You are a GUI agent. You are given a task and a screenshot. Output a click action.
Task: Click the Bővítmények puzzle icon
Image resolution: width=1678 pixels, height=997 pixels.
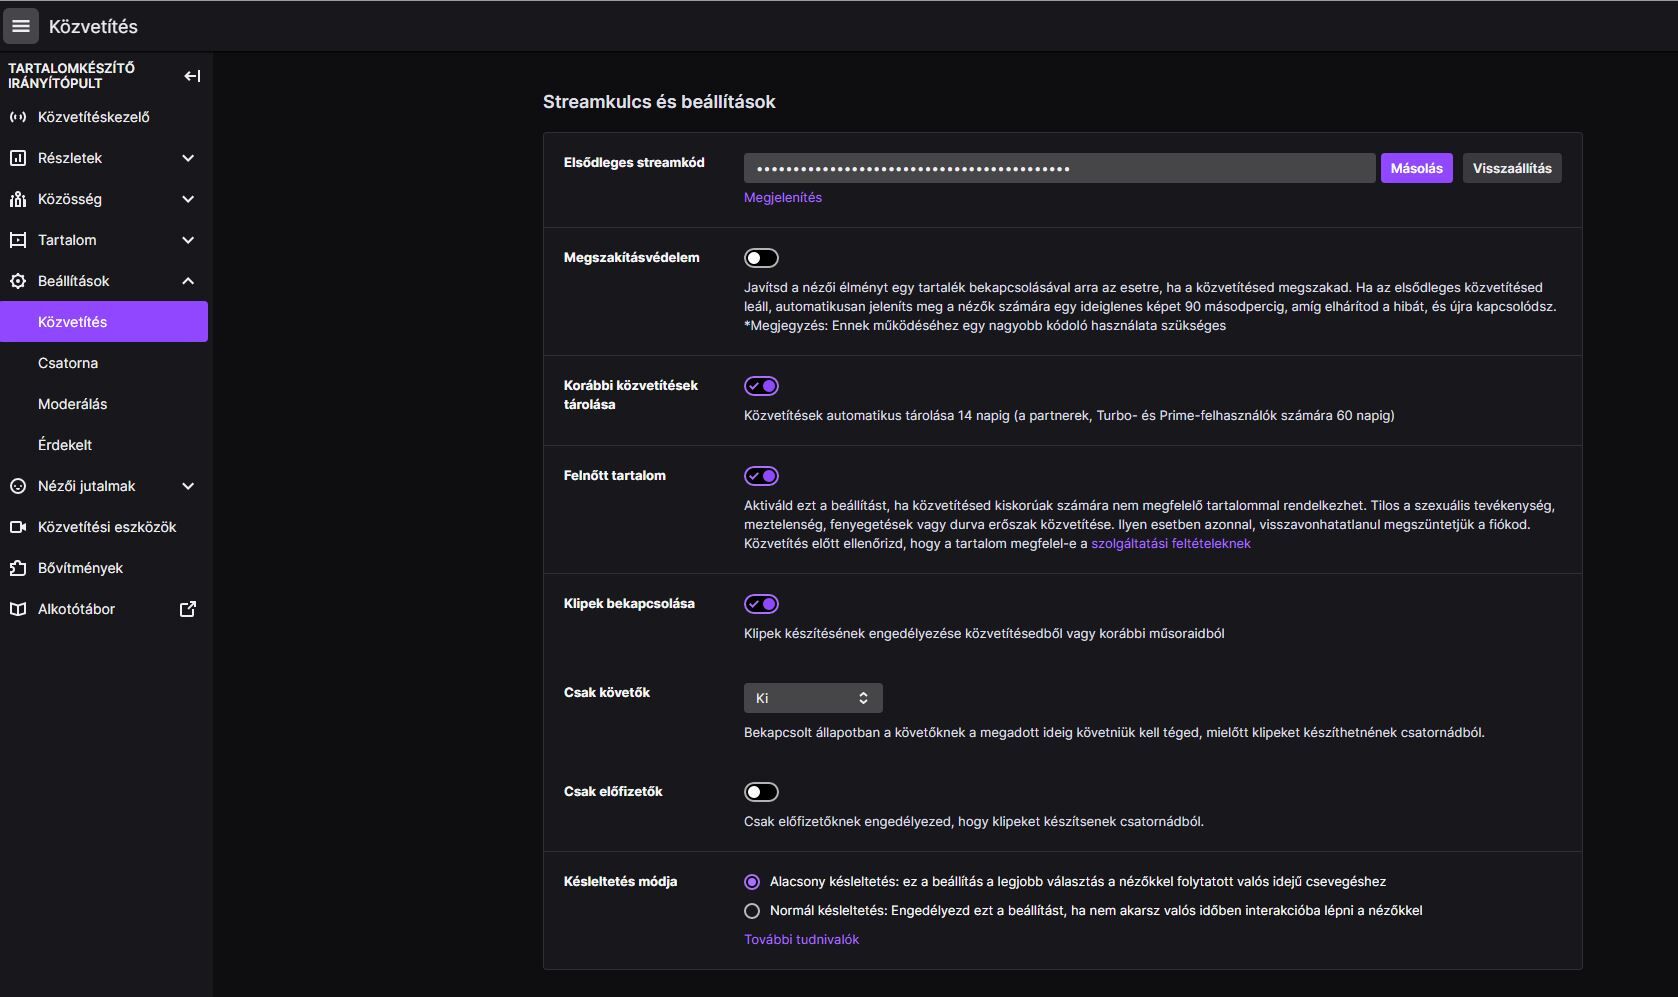click(x=17, y=568)
